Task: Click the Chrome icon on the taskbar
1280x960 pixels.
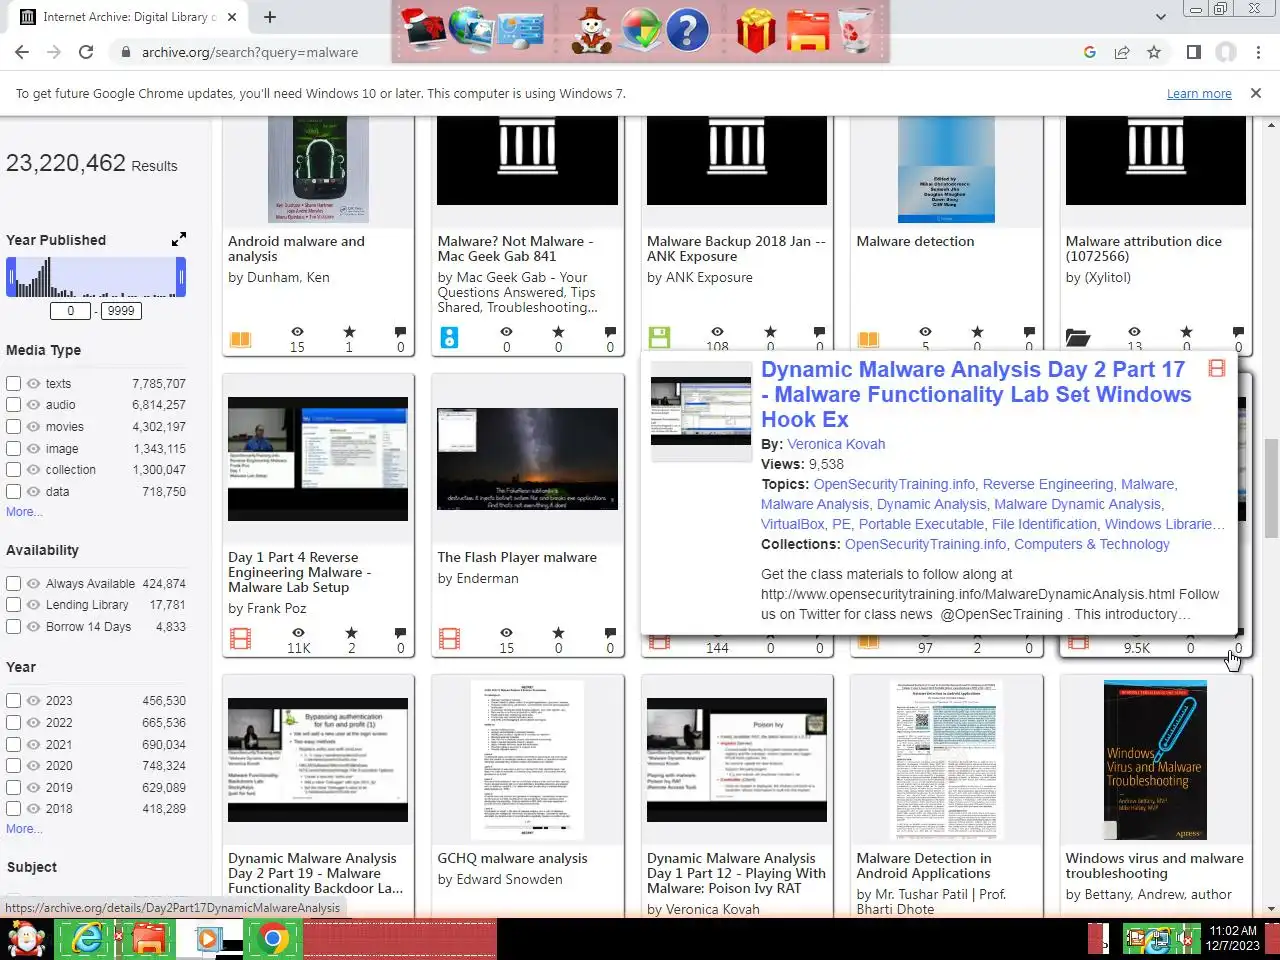Action: tap(272, 940)
